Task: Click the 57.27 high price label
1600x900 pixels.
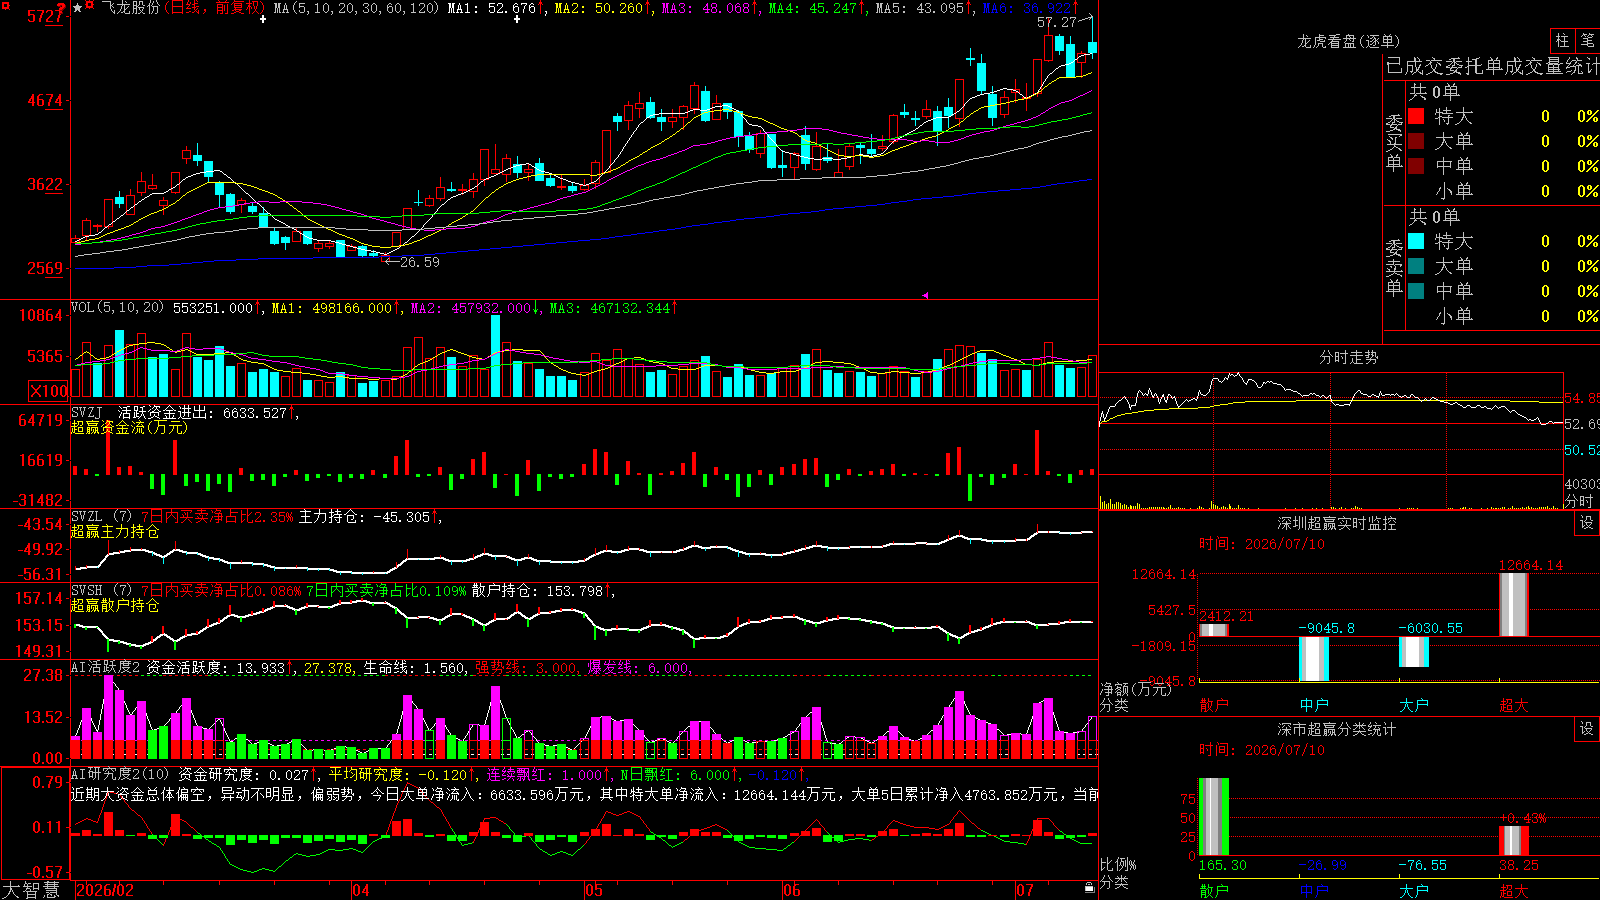Action: pos(1057,22)
